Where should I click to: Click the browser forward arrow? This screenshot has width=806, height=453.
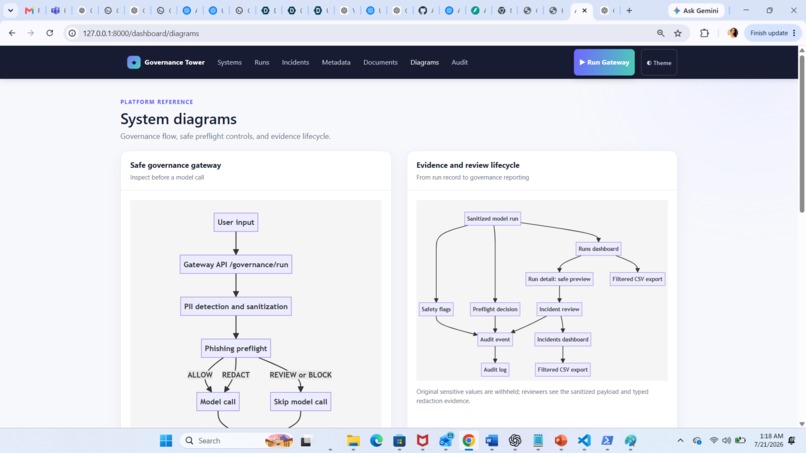point(31,33)
